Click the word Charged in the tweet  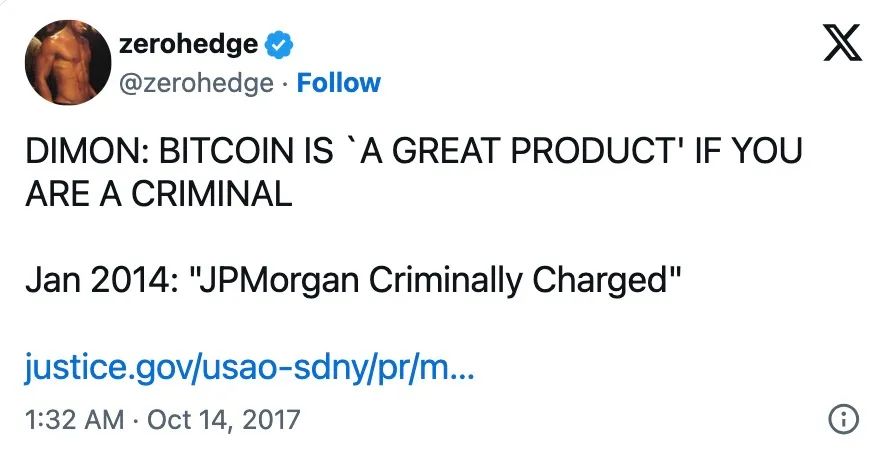click(606, 279)
